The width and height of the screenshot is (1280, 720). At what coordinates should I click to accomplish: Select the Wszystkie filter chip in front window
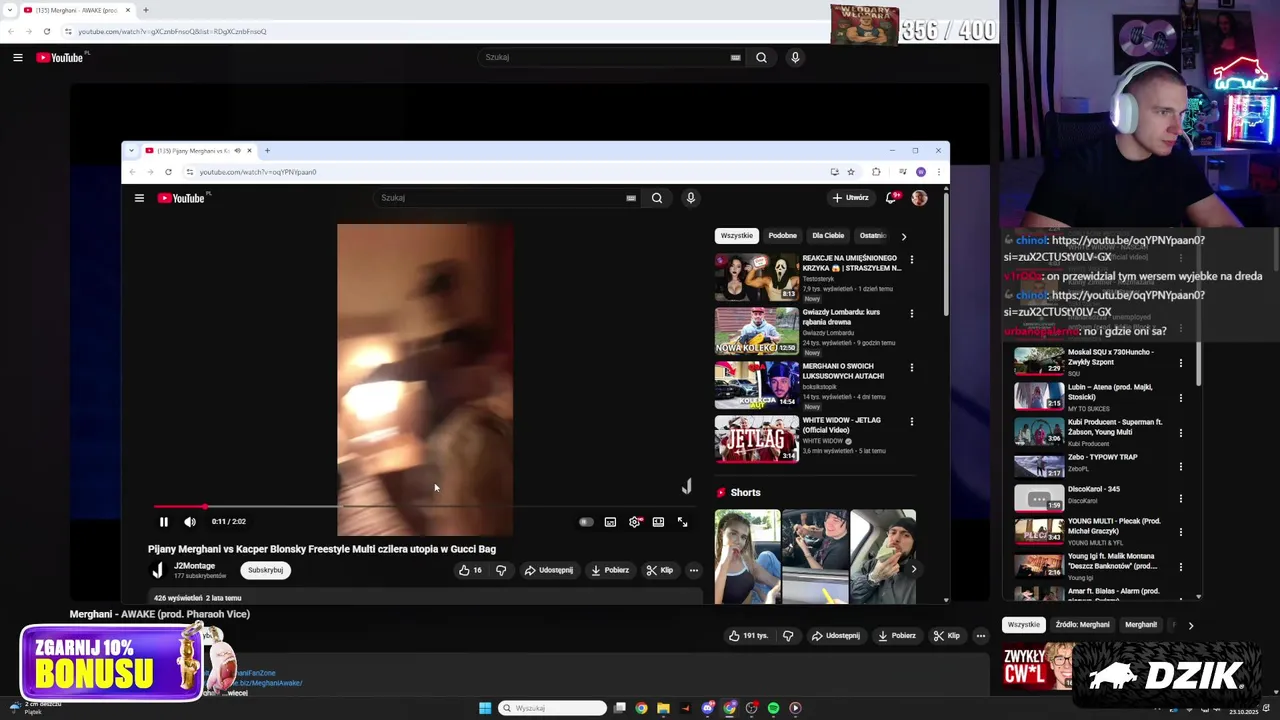(737, 236)
